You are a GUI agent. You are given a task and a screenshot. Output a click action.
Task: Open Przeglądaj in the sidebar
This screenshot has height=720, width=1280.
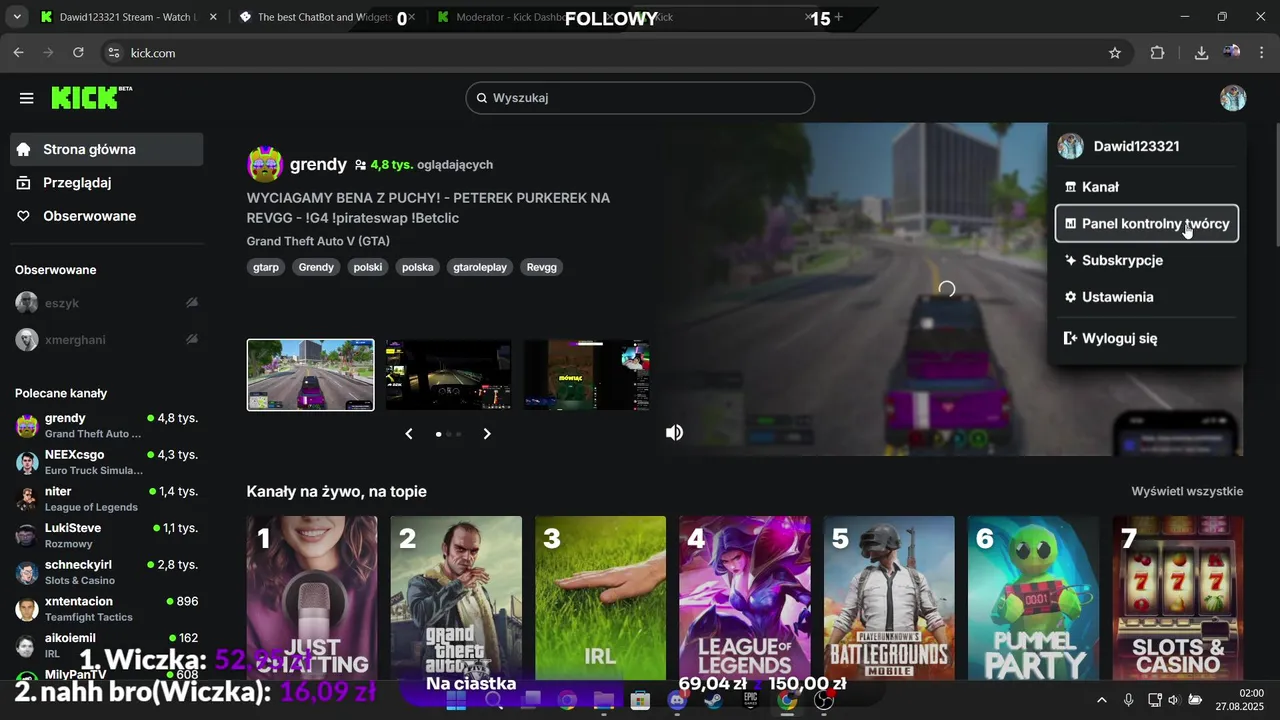coord(106,183)
